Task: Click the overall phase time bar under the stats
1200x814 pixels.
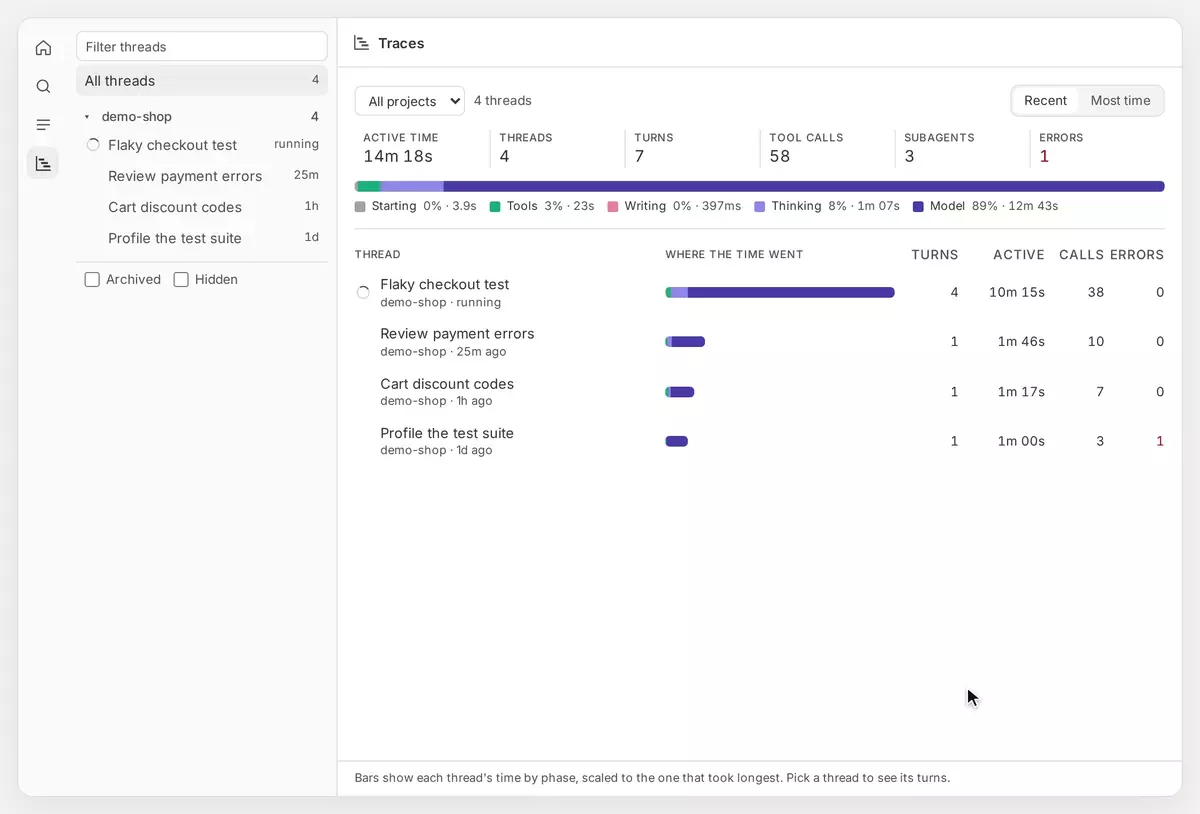Action: pos(760,186)
